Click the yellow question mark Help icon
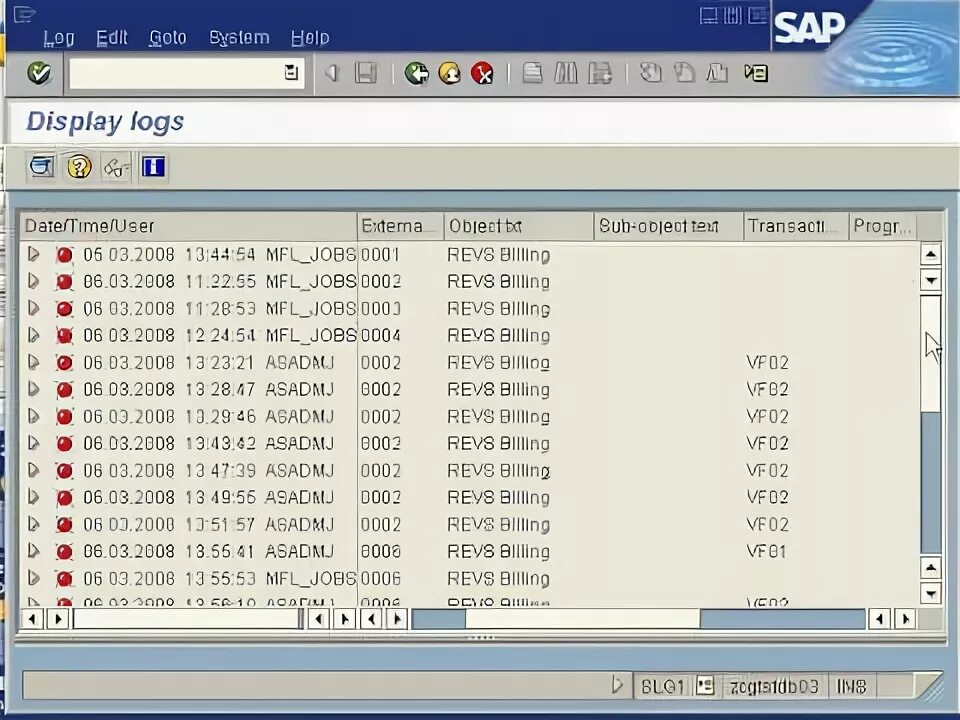Screen dimensions: 960x720 coord(79,167)
